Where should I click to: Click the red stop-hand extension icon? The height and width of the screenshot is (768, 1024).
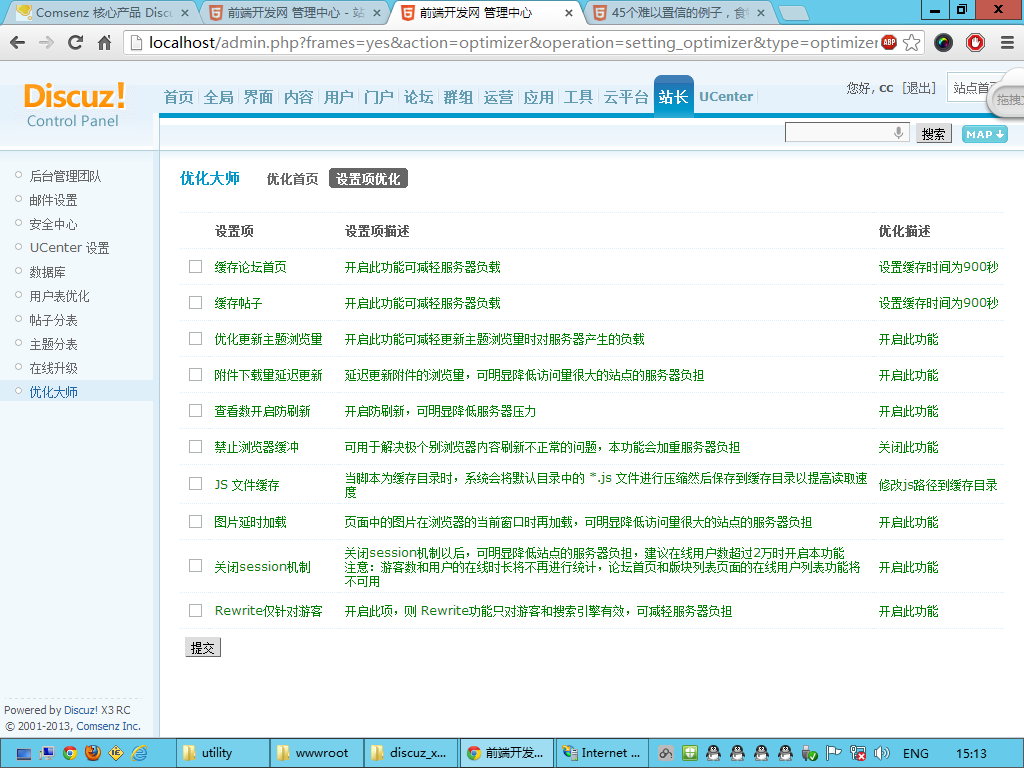pyautogui.click(x=975, y=43)
